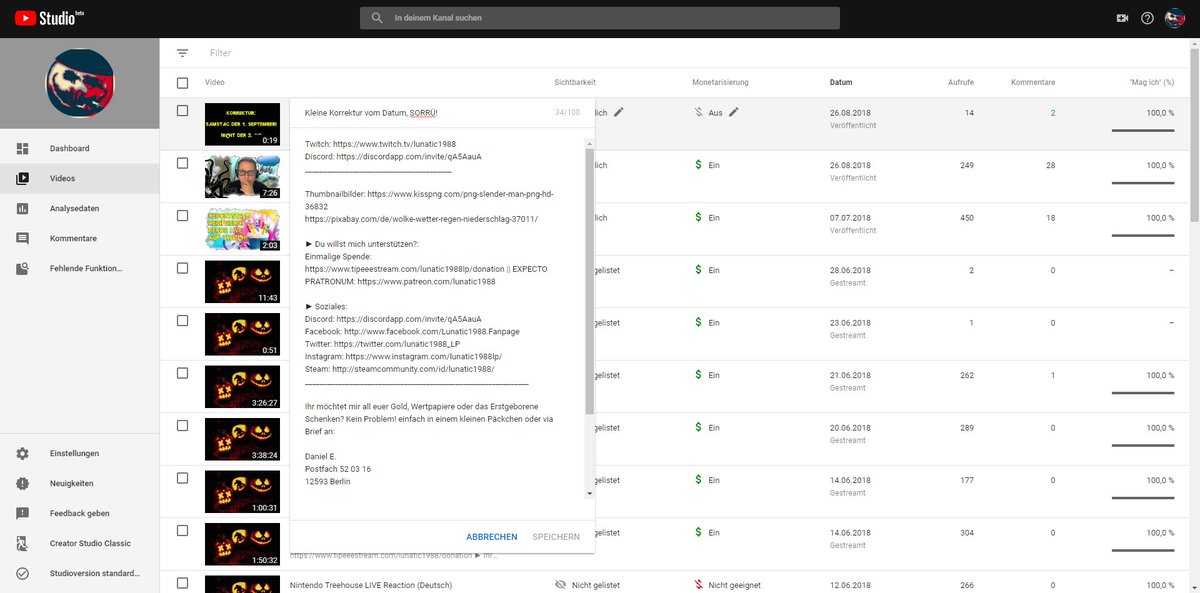Open the 2 comments link

(x=1052, y=113)
